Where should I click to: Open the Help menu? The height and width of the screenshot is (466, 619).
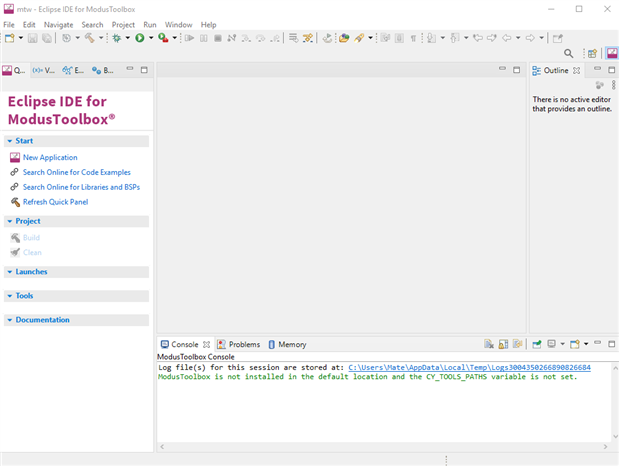(x=208, y=24)
